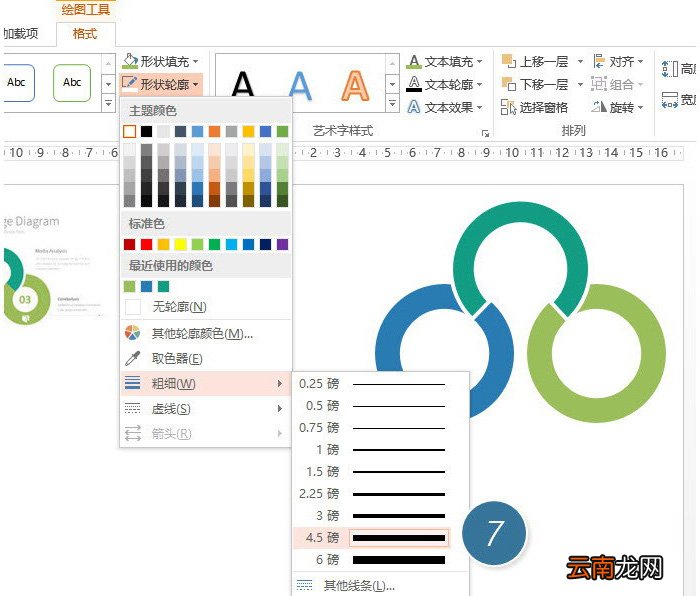Open the Send Backward dropdown arrow
This screenshot has width=700, height=596.
(x=580, y=84)
